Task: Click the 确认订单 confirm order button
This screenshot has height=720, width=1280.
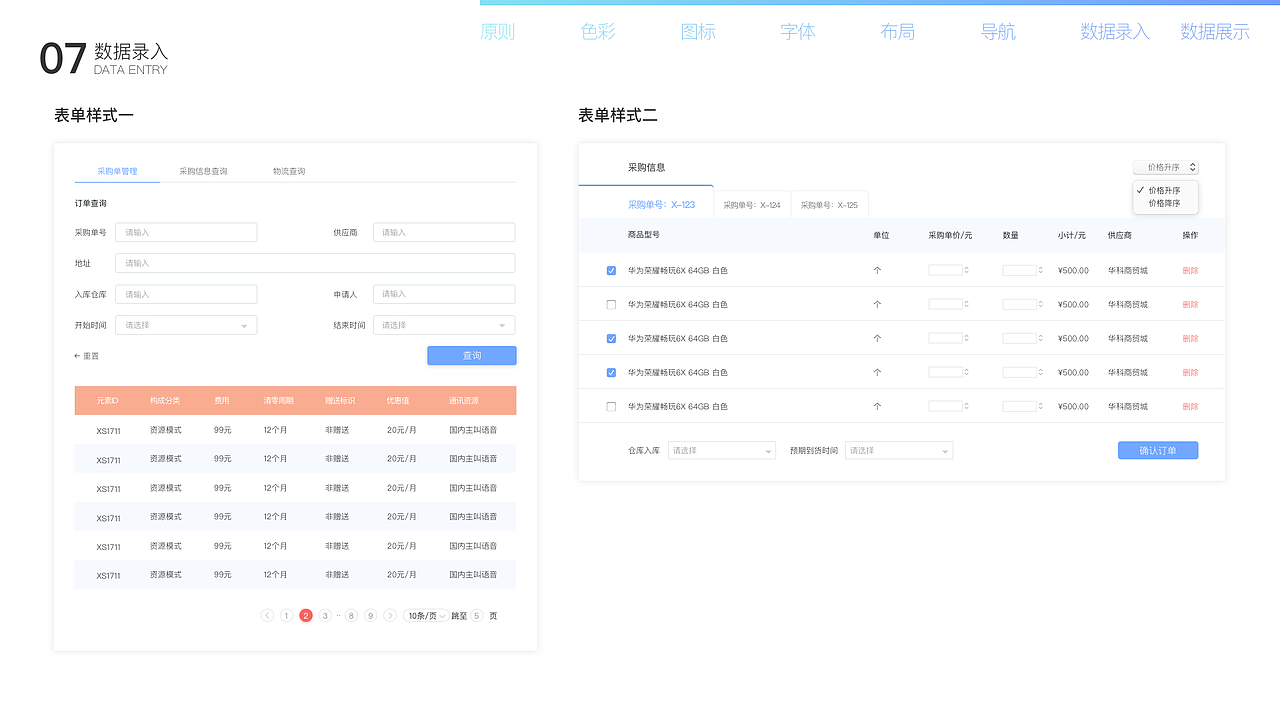Action: click(1158, 451)
